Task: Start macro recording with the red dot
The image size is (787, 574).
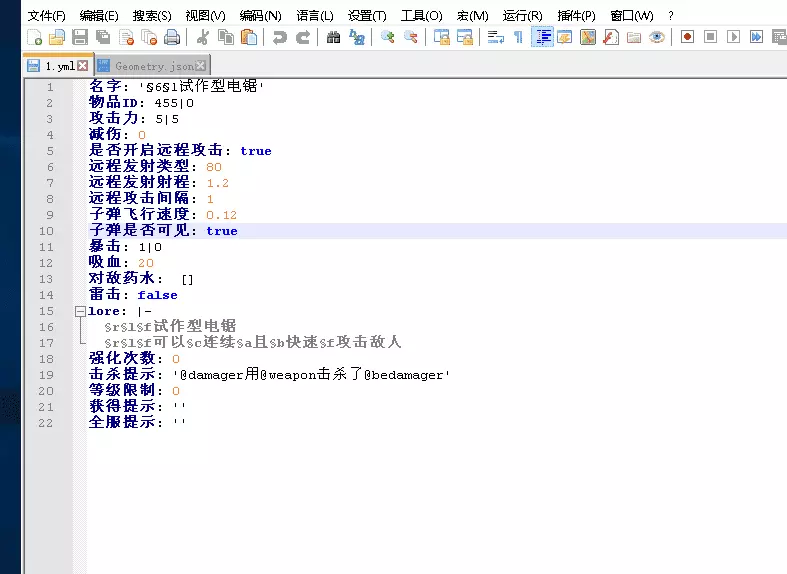Action: point(687,37)
